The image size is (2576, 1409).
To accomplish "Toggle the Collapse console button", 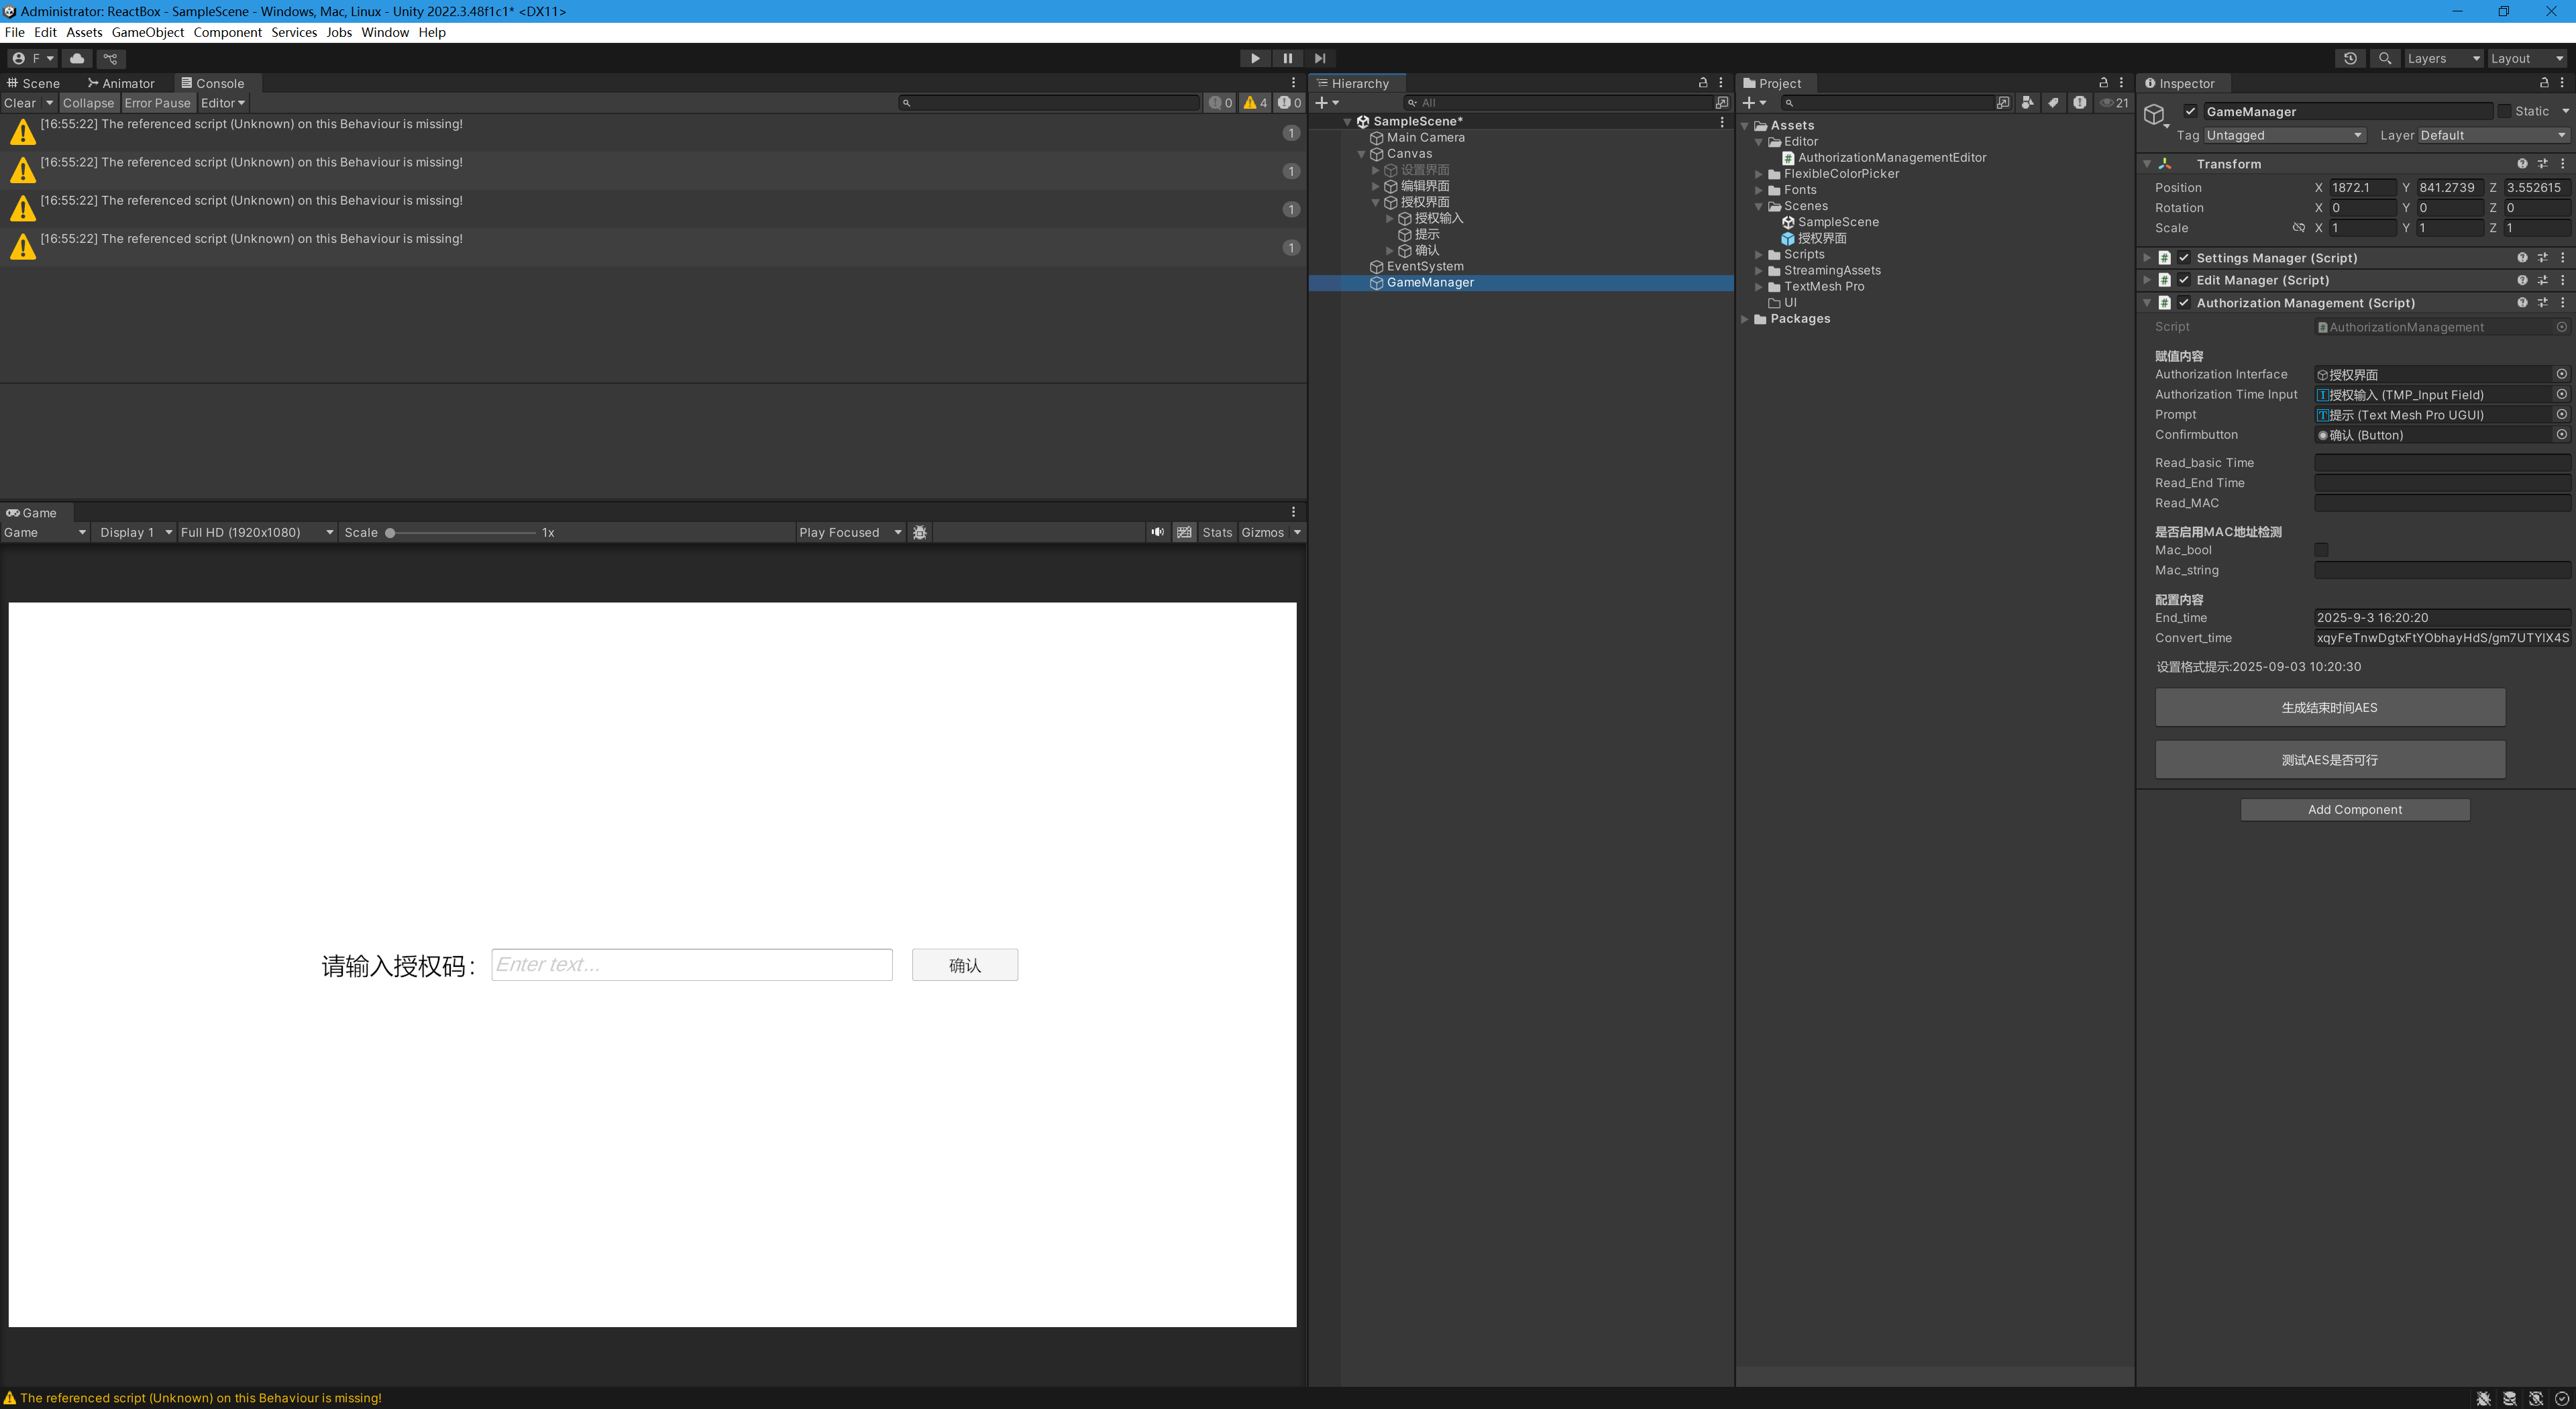I will pos(89,103).
